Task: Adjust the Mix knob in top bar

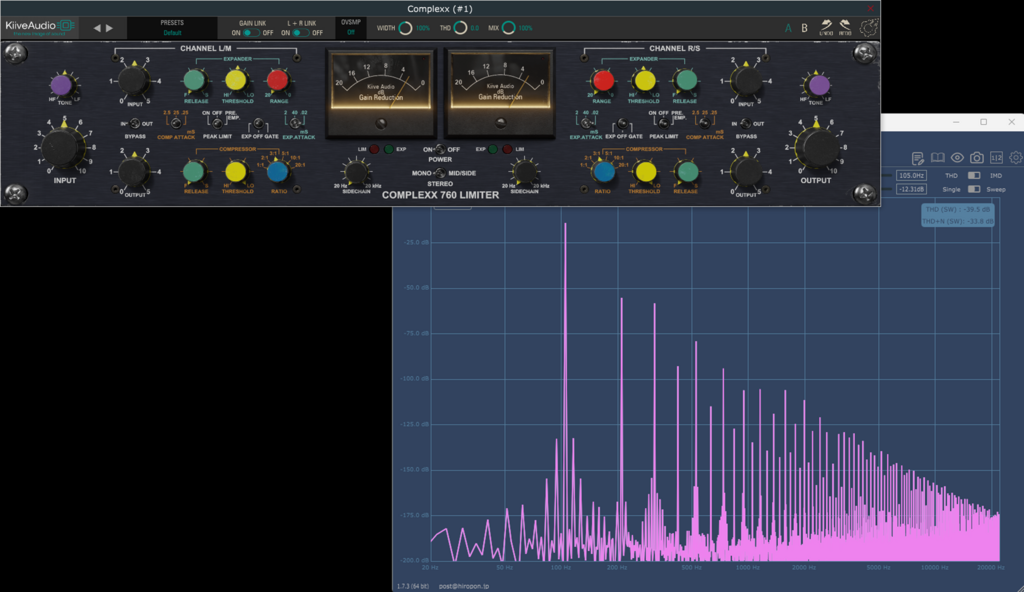Action: click(x=509, y=28)
